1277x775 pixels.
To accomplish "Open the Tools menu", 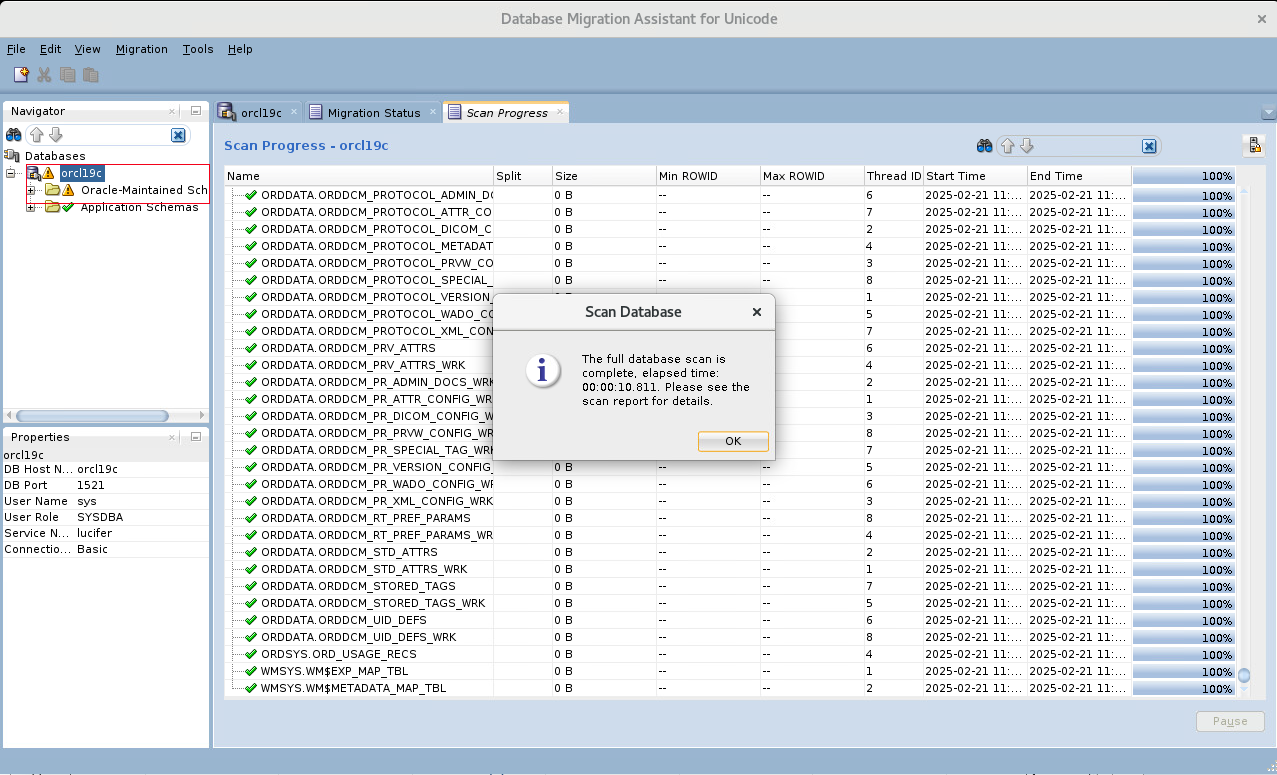I will tap(198, 49).
